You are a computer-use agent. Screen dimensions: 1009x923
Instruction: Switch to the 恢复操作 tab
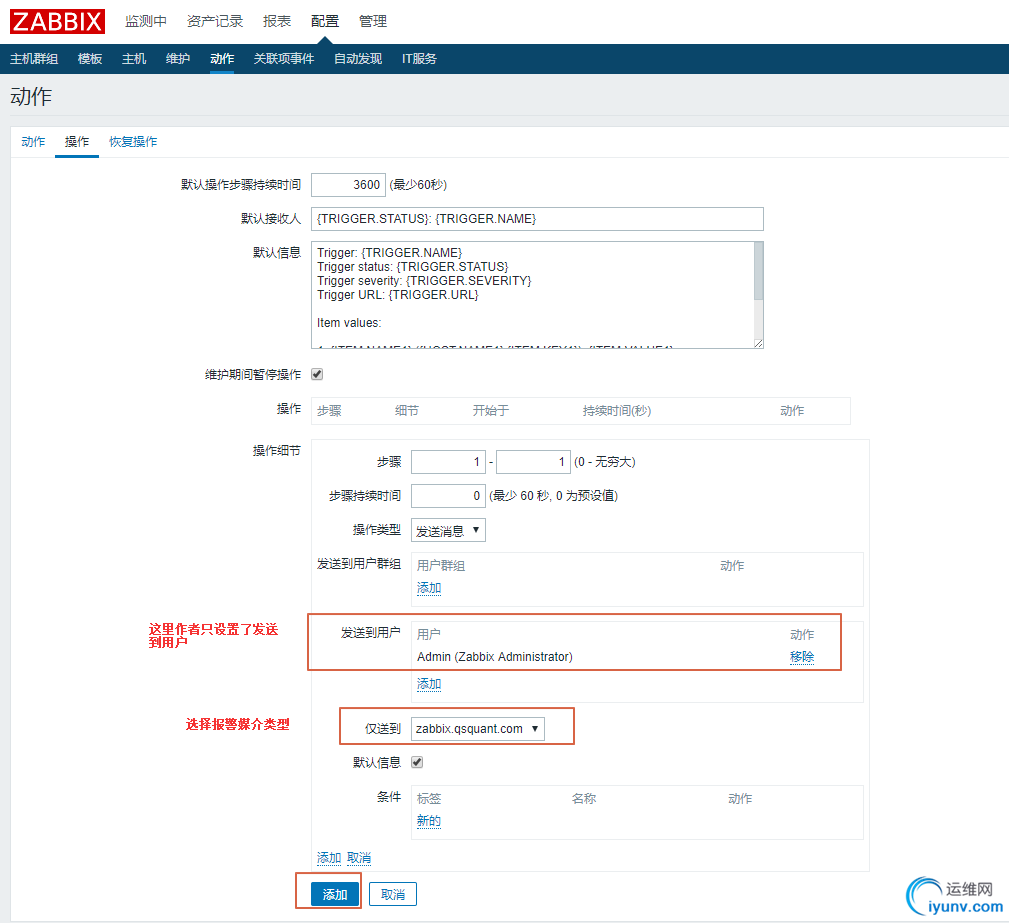click(133, 142)
